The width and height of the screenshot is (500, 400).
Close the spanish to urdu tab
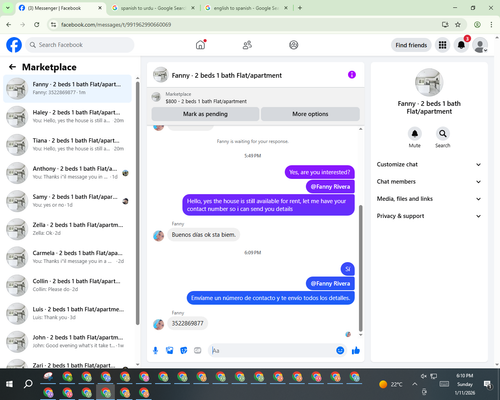pos(193,8)
